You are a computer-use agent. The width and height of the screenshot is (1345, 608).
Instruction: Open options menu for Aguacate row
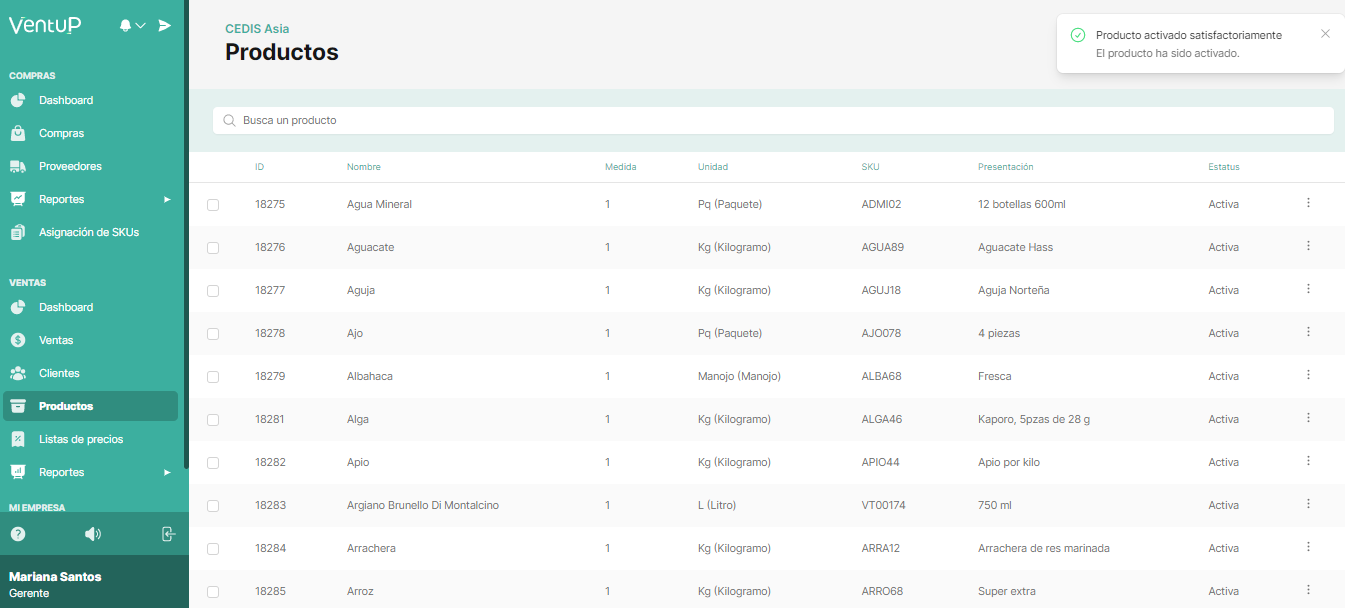(x=1308, y=246)
